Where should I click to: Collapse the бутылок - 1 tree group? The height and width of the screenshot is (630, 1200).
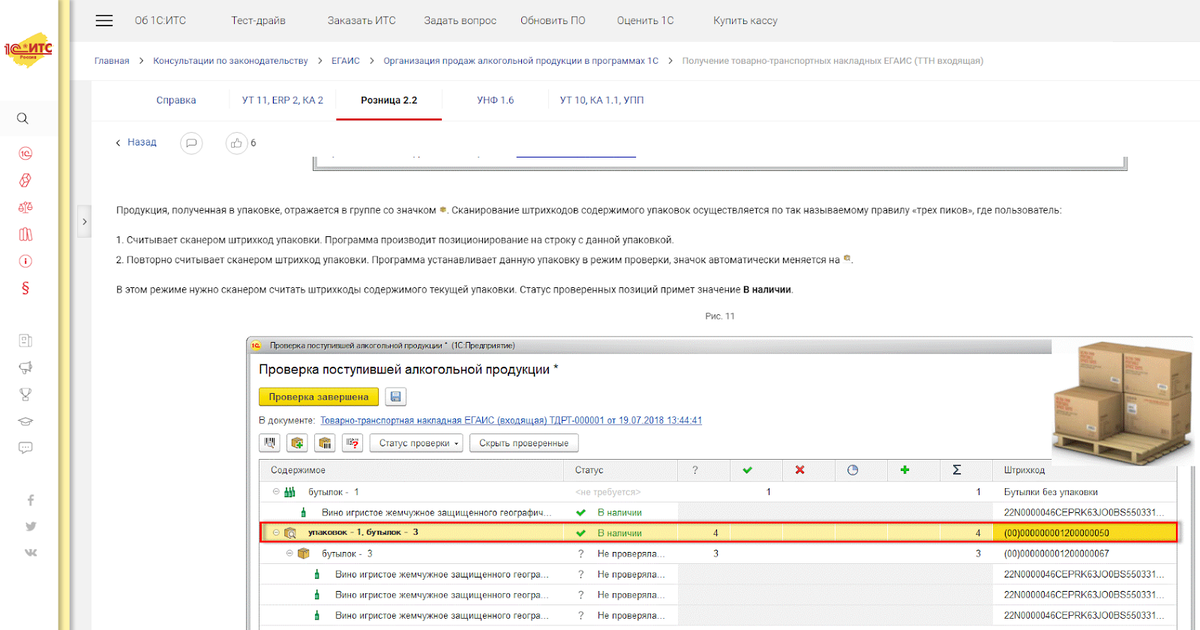275,492
